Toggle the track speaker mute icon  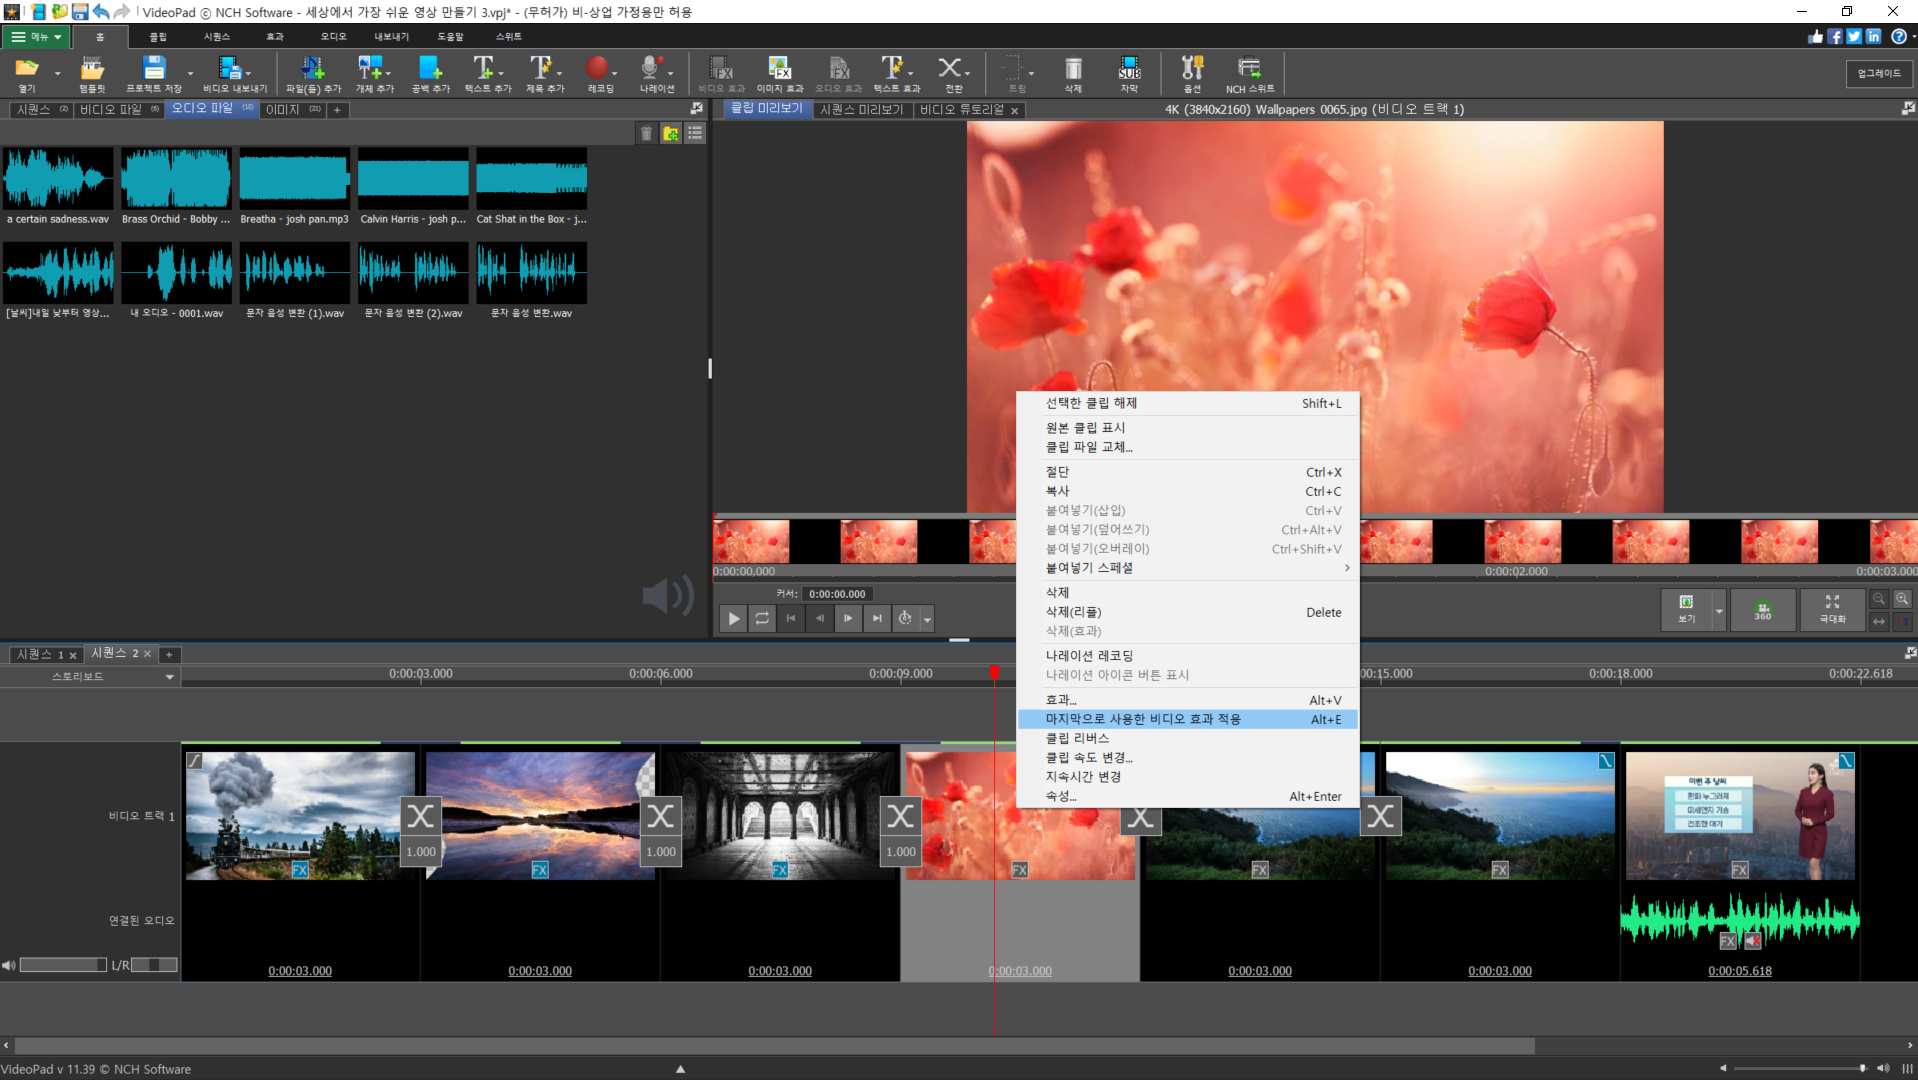[x=9, y=965]
